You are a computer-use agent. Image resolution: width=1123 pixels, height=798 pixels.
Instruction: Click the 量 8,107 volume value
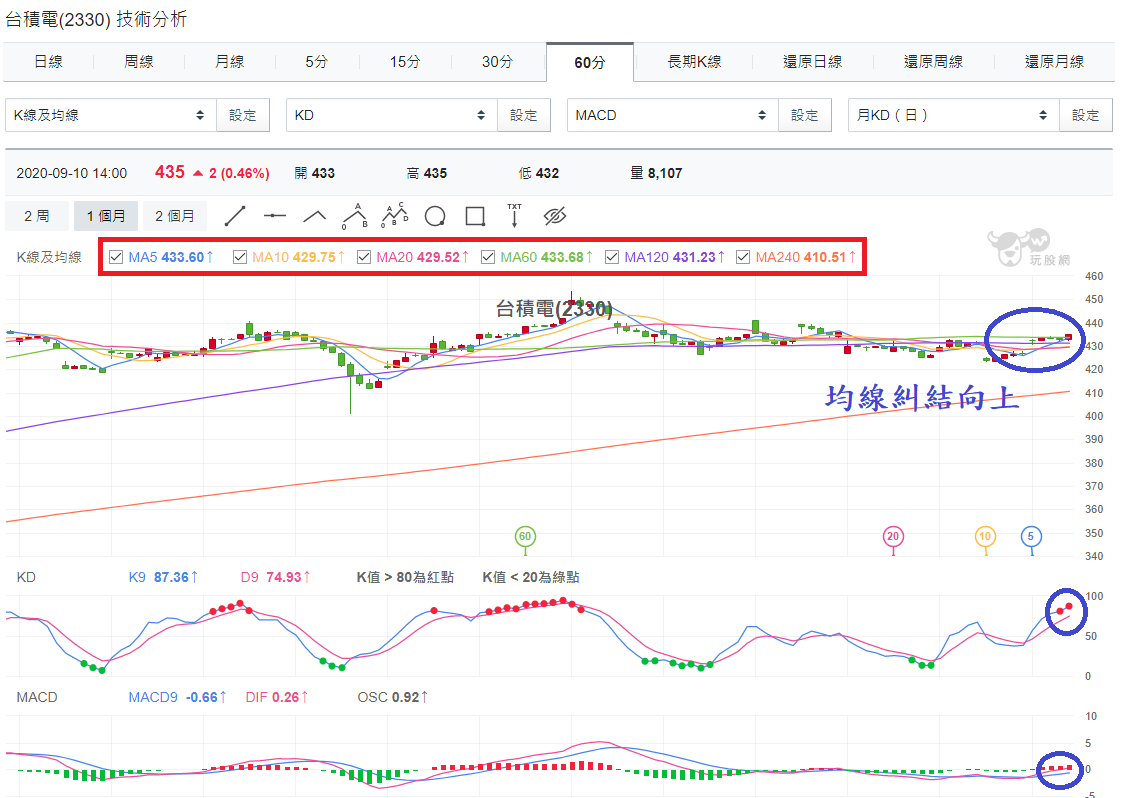pos(656,173)
